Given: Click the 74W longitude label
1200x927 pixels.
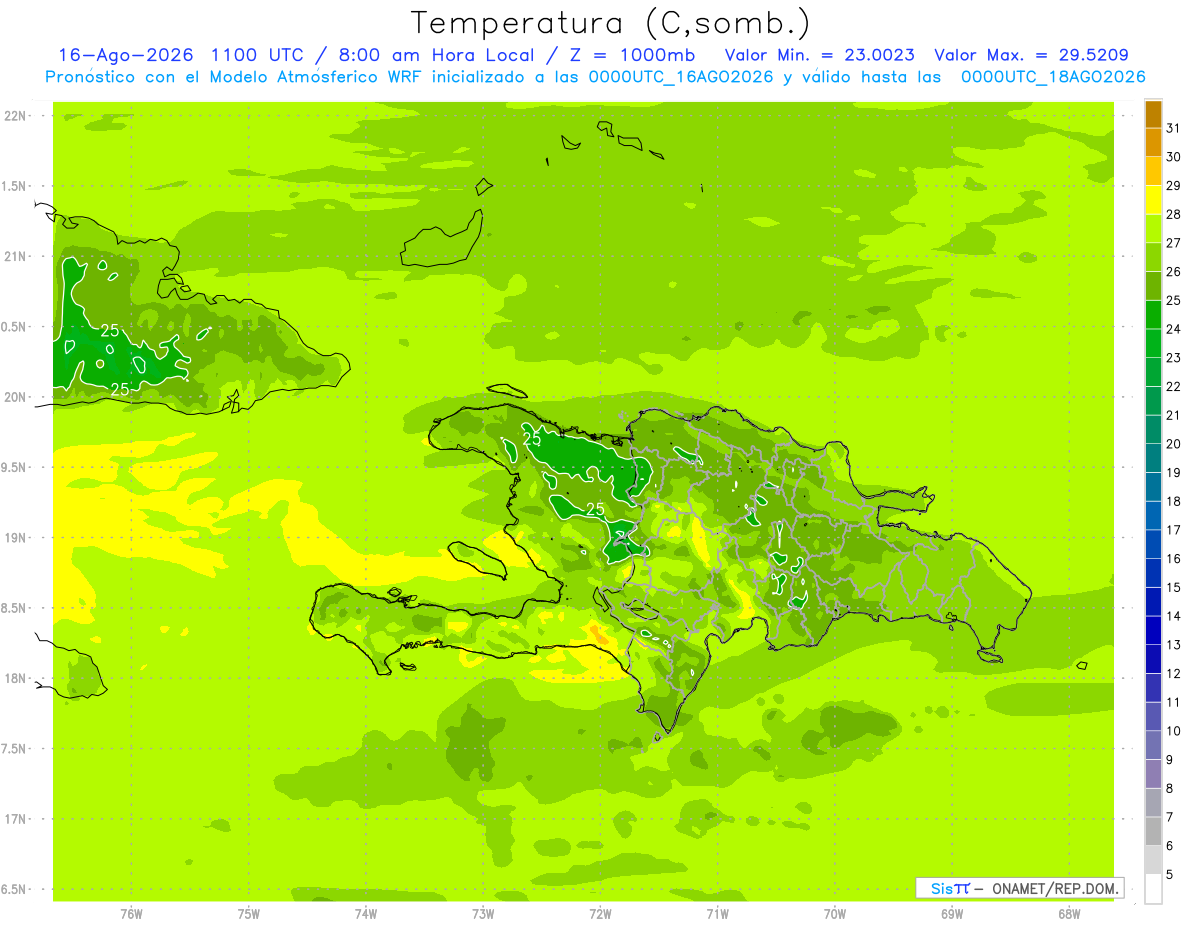Looking at the screenshot, I should pos(365,914).
